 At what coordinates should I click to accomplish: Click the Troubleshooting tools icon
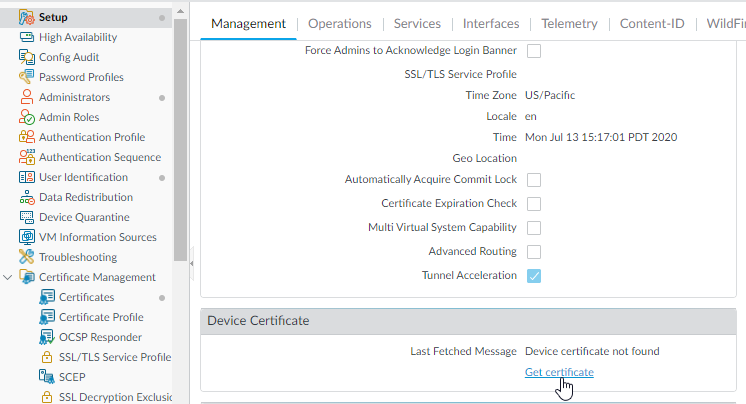28,257
